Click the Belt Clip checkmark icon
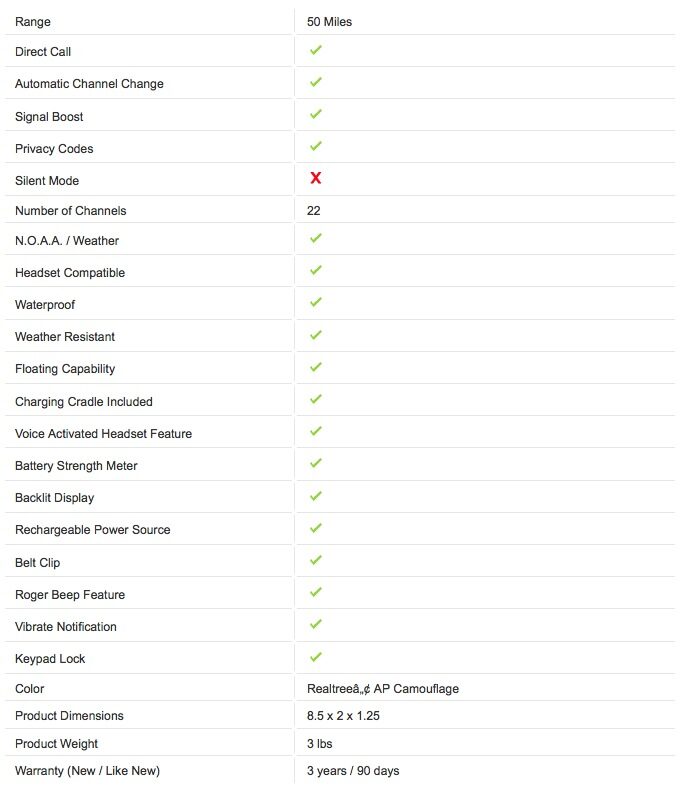The height and width of the screenshot is (801, 684). tap(315, 560)
